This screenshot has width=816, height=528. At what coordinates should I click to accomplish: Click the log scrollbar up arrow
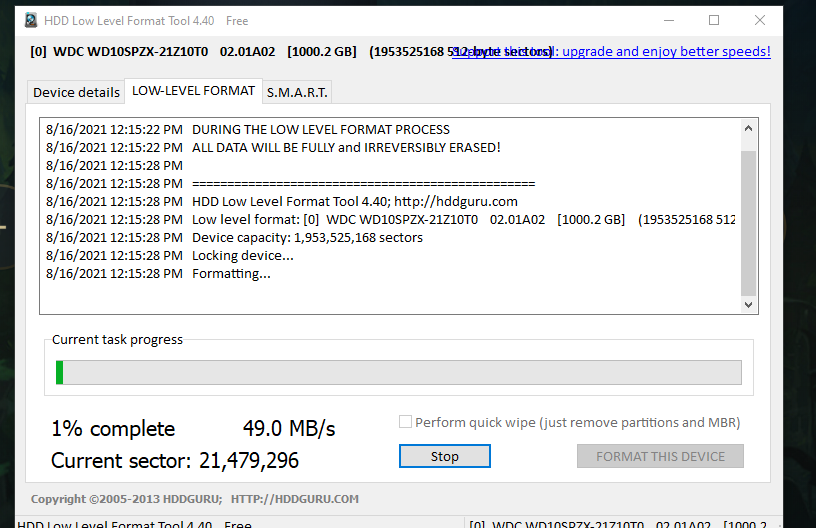748,128
